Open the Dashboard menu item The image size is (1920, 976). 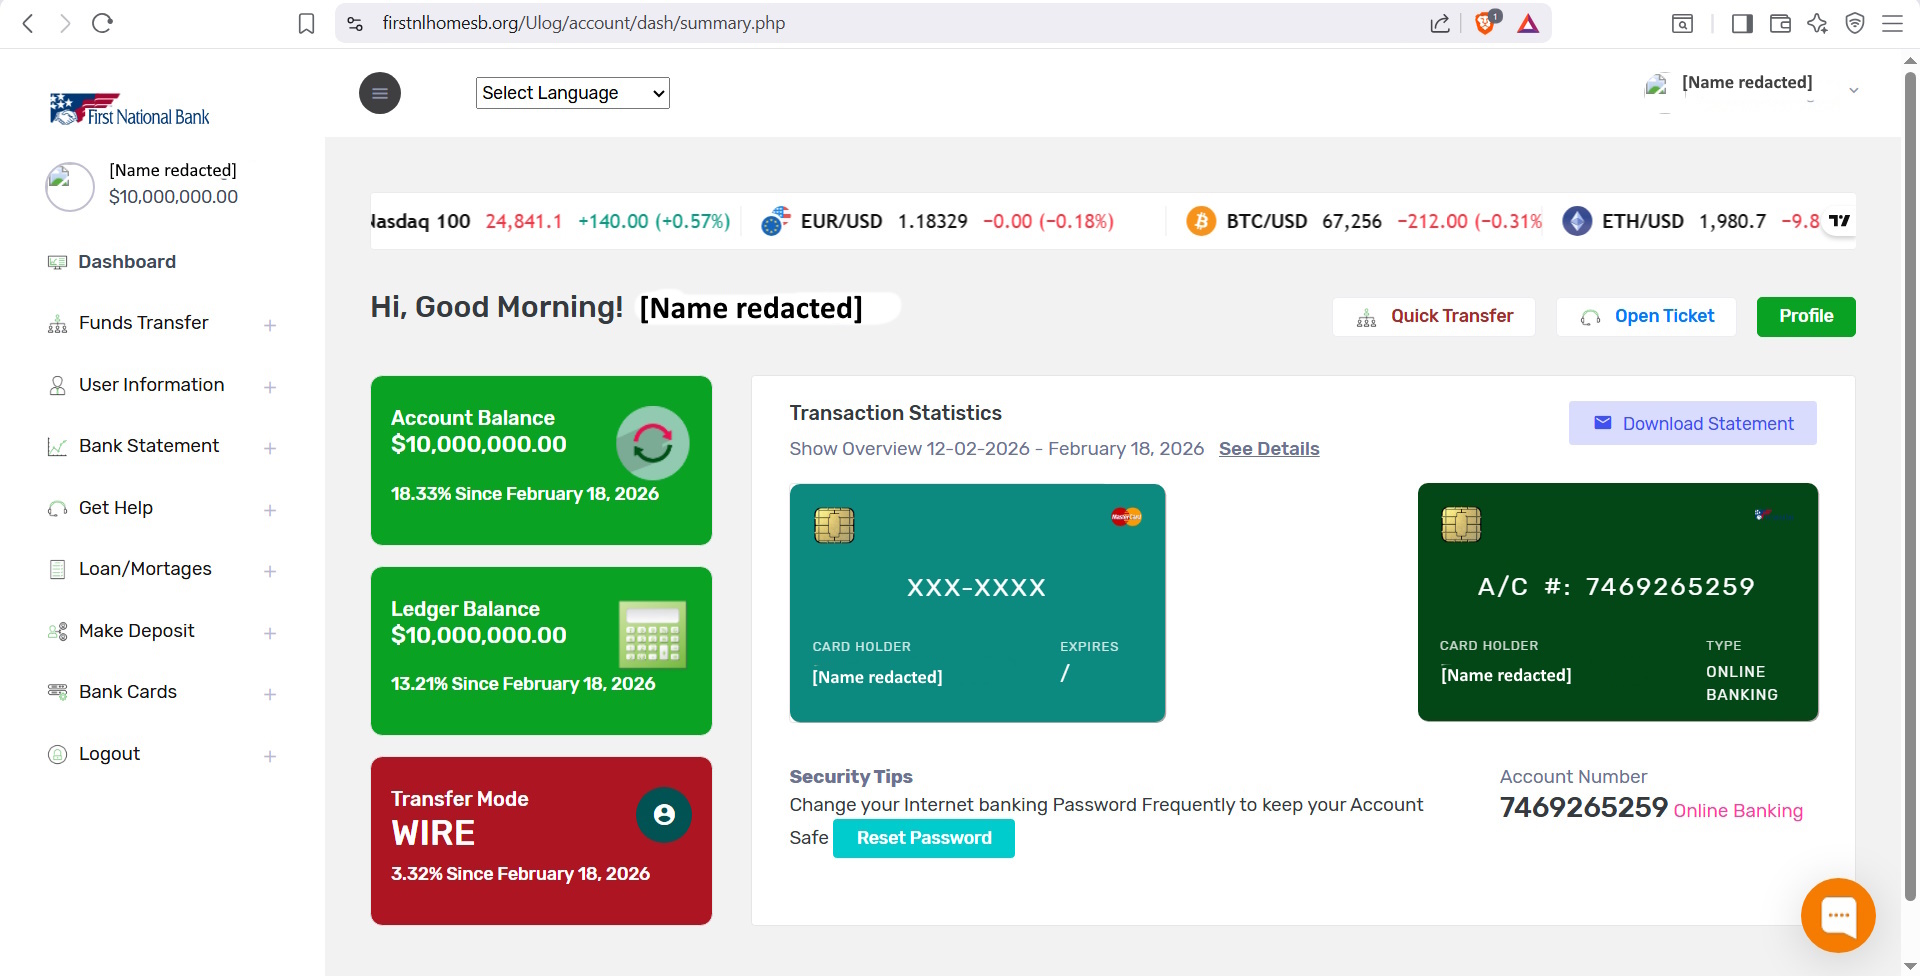[127, 262]
